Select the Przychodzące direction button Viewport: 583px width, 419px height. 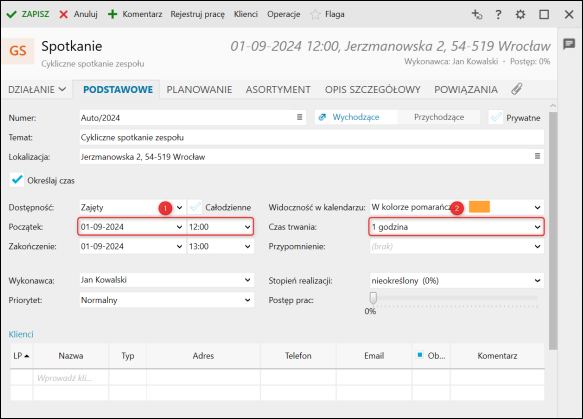[x=439, y=117]
